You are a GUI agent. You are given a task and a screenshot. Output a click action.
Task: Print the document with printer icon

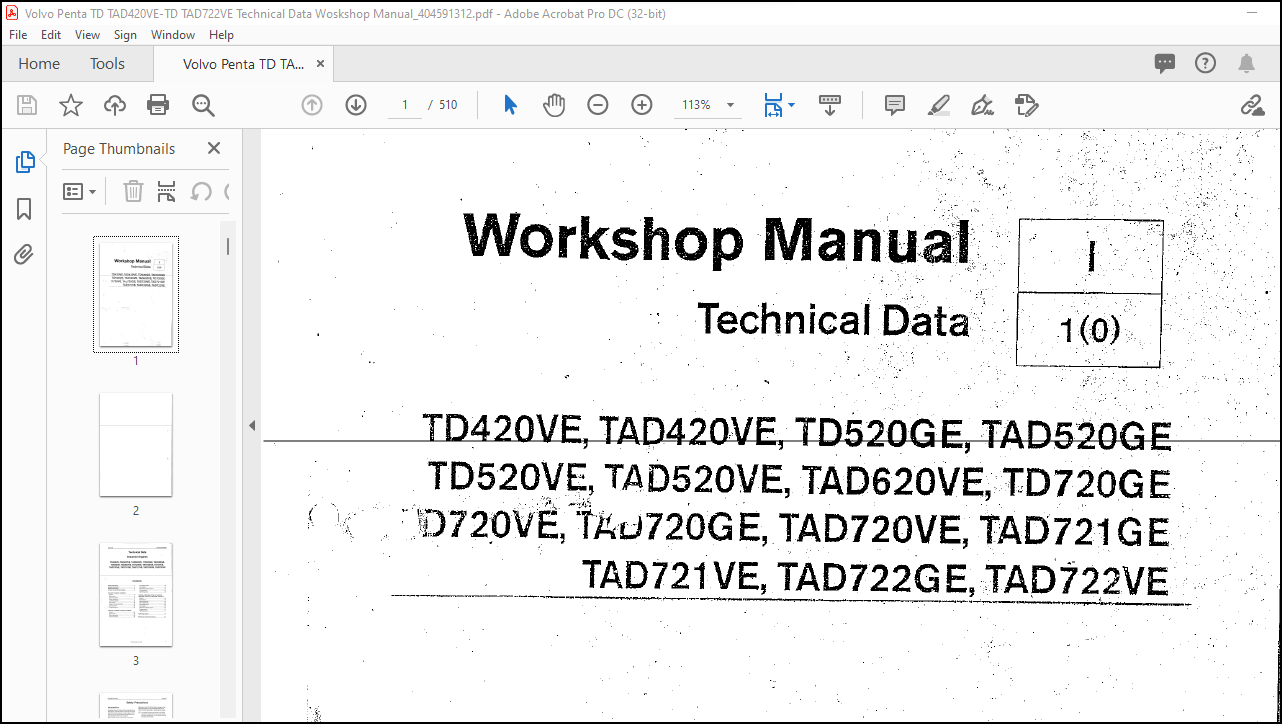[x=158, y=105]
